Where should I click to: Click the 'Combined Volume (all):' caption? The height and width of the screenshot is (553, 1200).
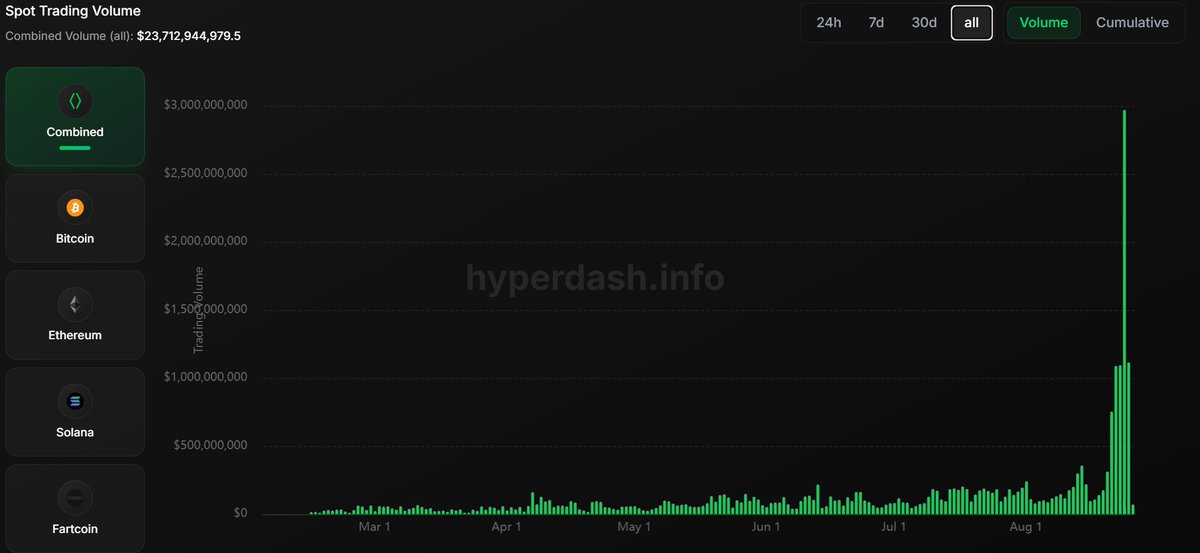point(69,36)
